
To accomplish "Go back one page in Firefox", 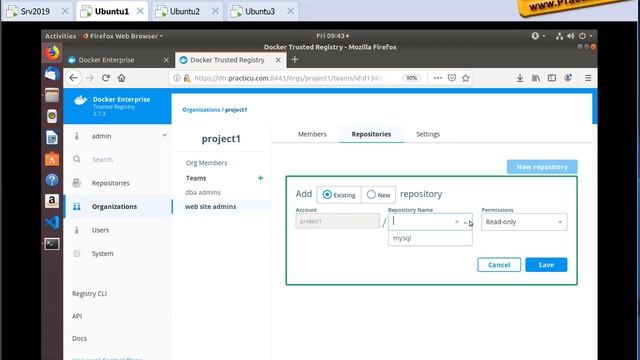I will click(x=73, y=78).
